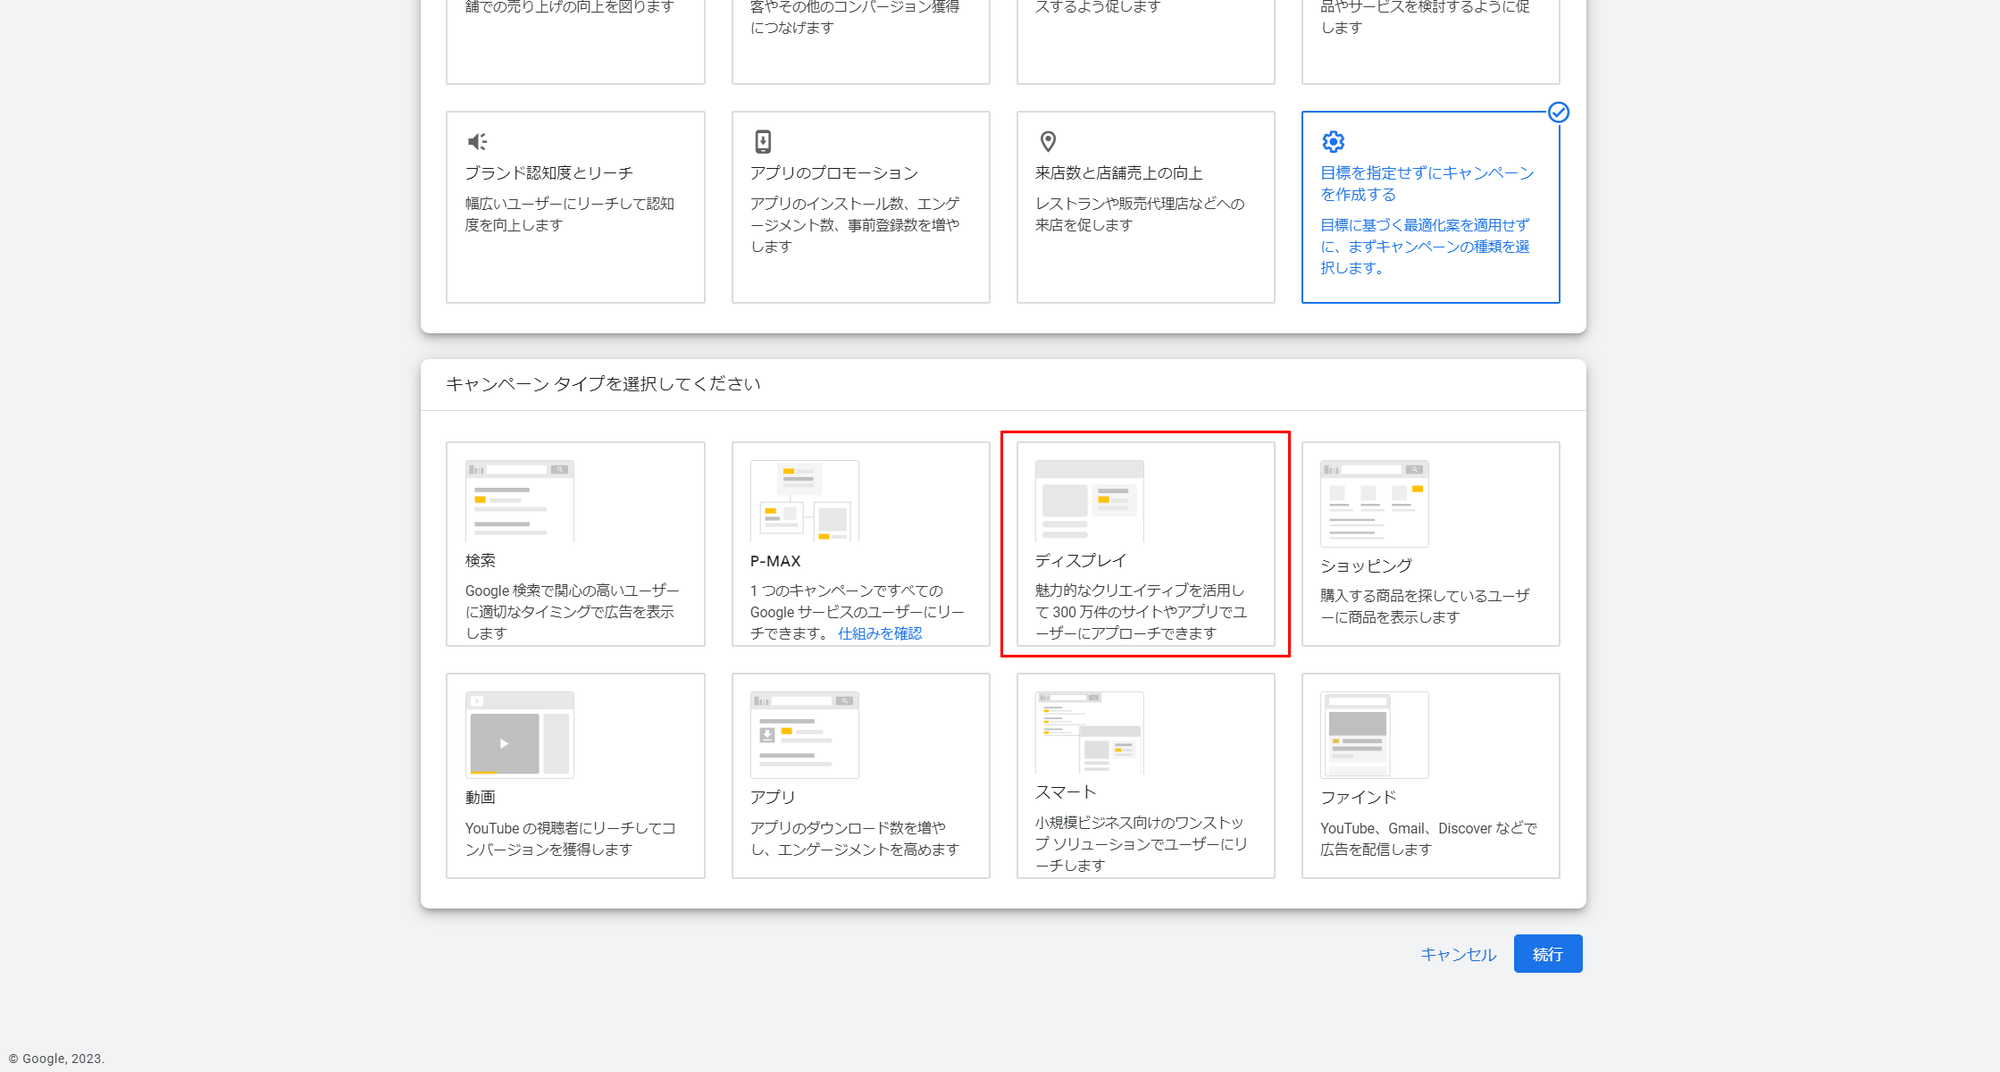Screen dimensions: 2000x1072
Task: Click the description 魅力的なクリエイティブを活用し
Action: pyautogui.click(x=1141, y=612)
